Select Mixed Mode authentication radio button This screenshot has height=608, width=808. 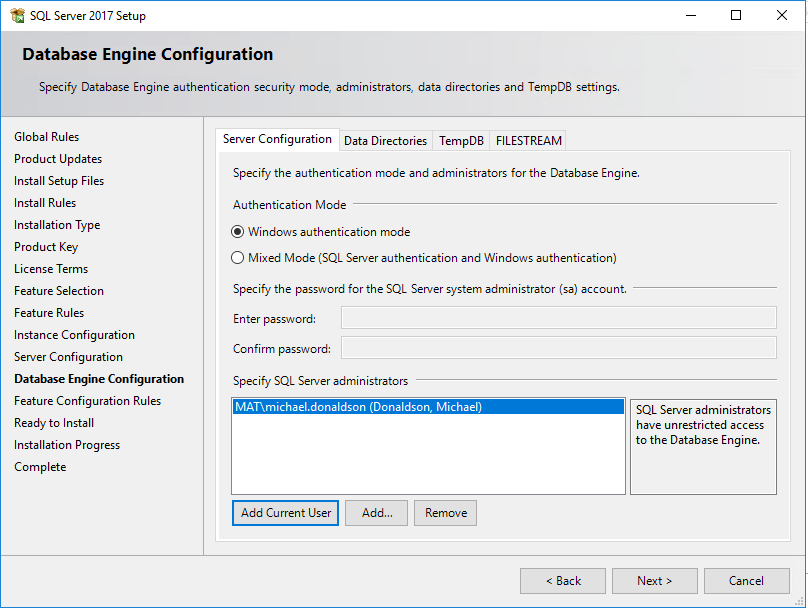pyautogui.click(x=238, y=258)
